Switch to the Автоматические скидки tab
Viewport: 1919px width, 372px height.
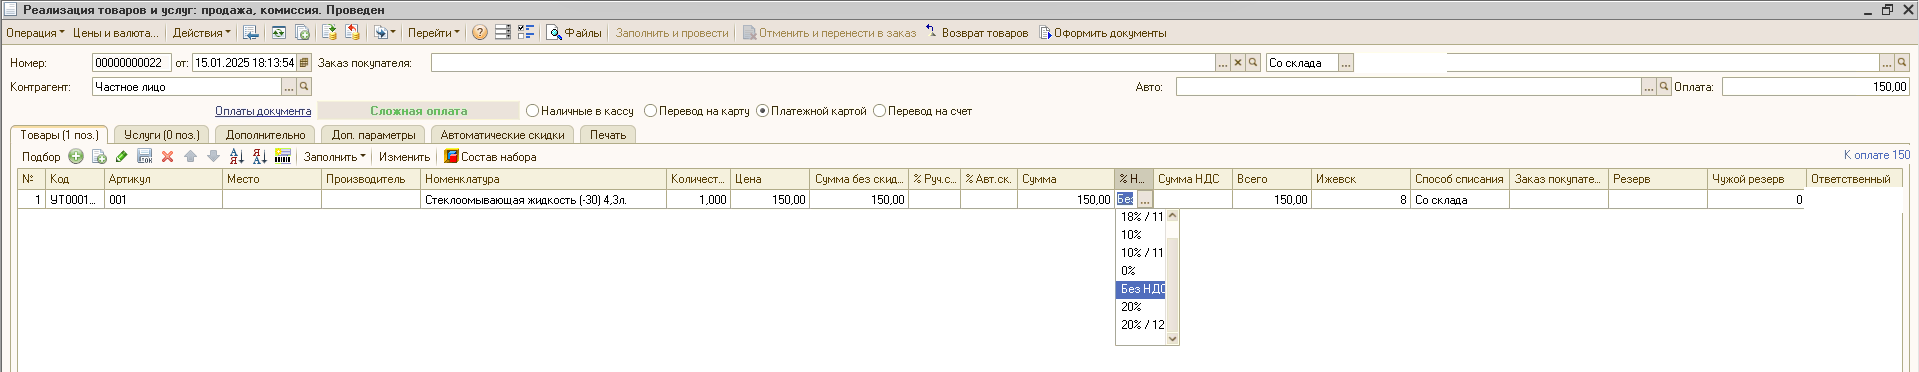502,135
